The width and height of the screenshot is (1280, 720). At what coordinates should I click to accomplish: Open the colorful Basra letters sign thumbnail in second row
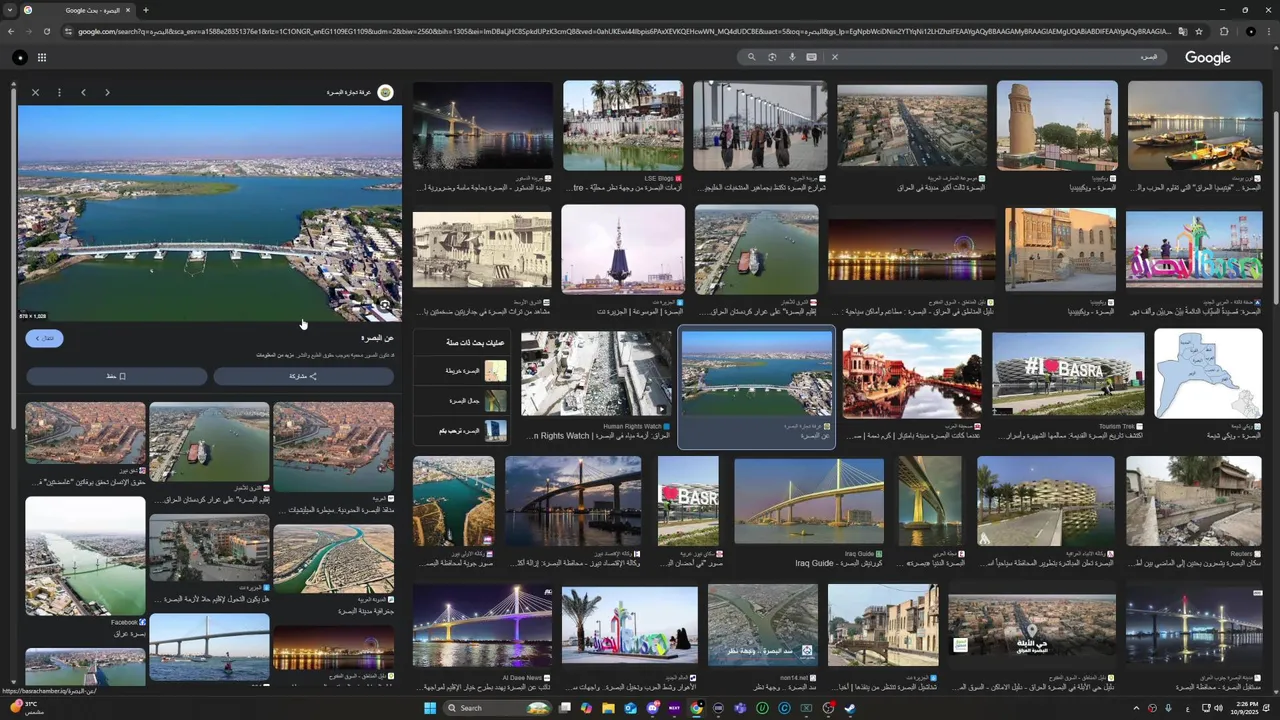[1194, 250]
